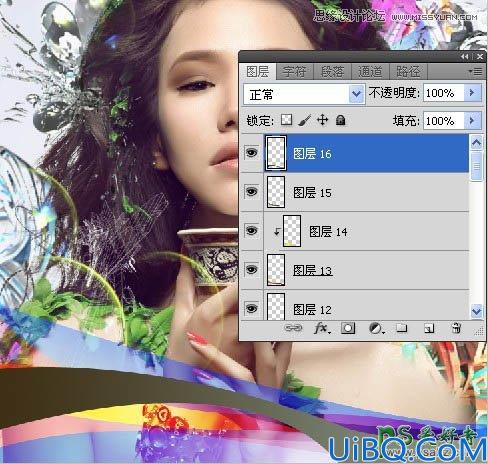
Task: Close the layers panel
Action: point(480,57)
